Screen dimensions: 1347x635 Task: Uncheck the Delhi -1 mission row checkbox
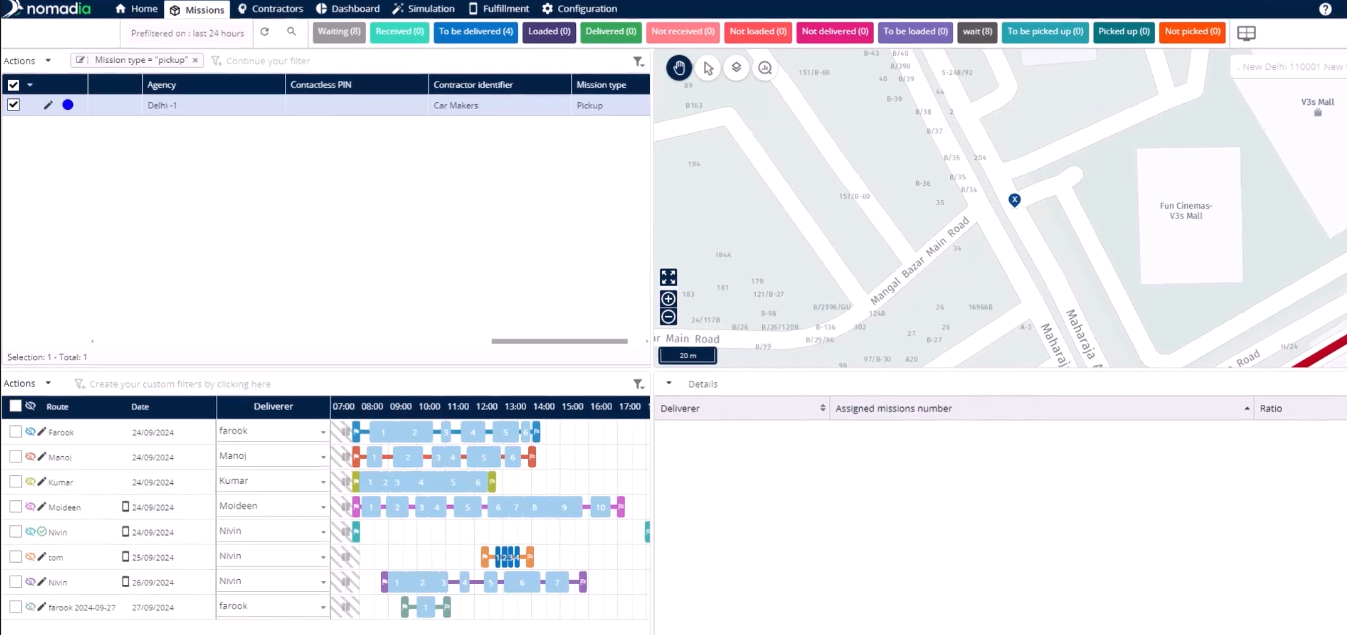[x=13, y=105]
